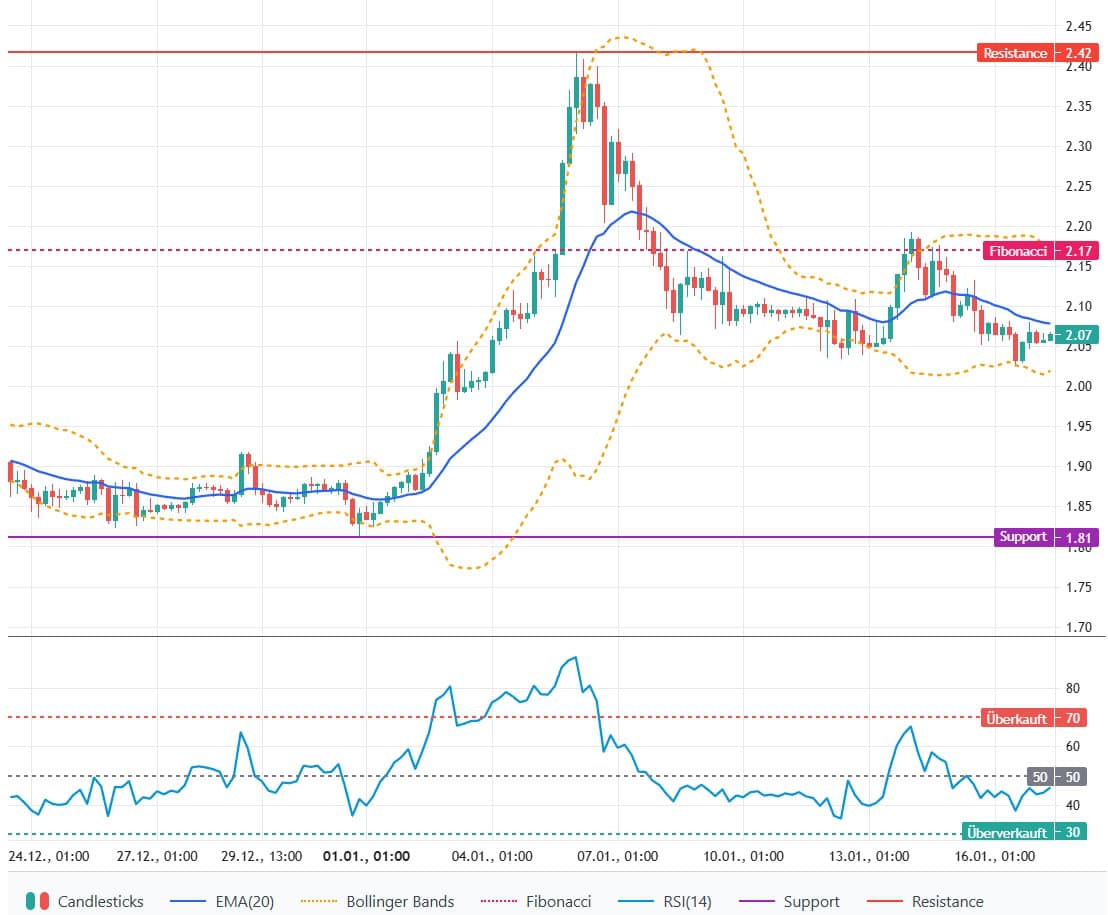Click the 2.45 price axis tick label
Screen dimensions: 1108x915
[x=1078, y=26]
